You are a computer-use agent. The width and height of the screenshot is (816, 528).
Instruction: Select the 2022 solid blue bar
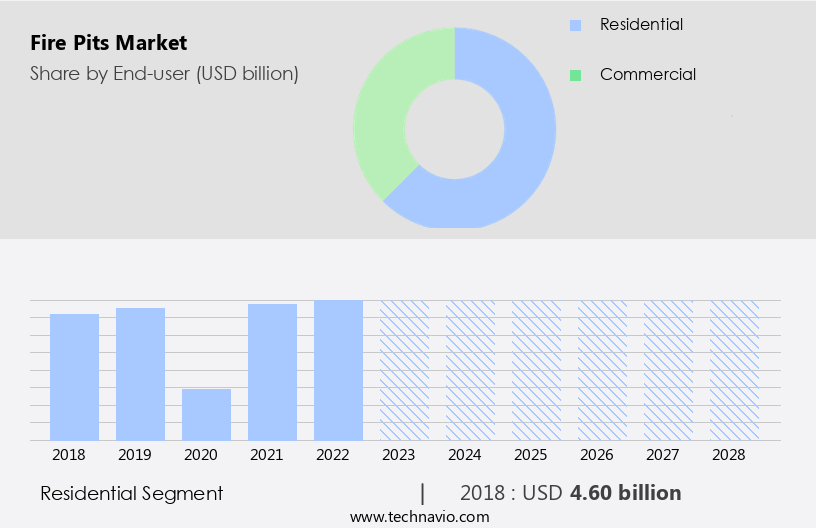click(x=338, y=370)
